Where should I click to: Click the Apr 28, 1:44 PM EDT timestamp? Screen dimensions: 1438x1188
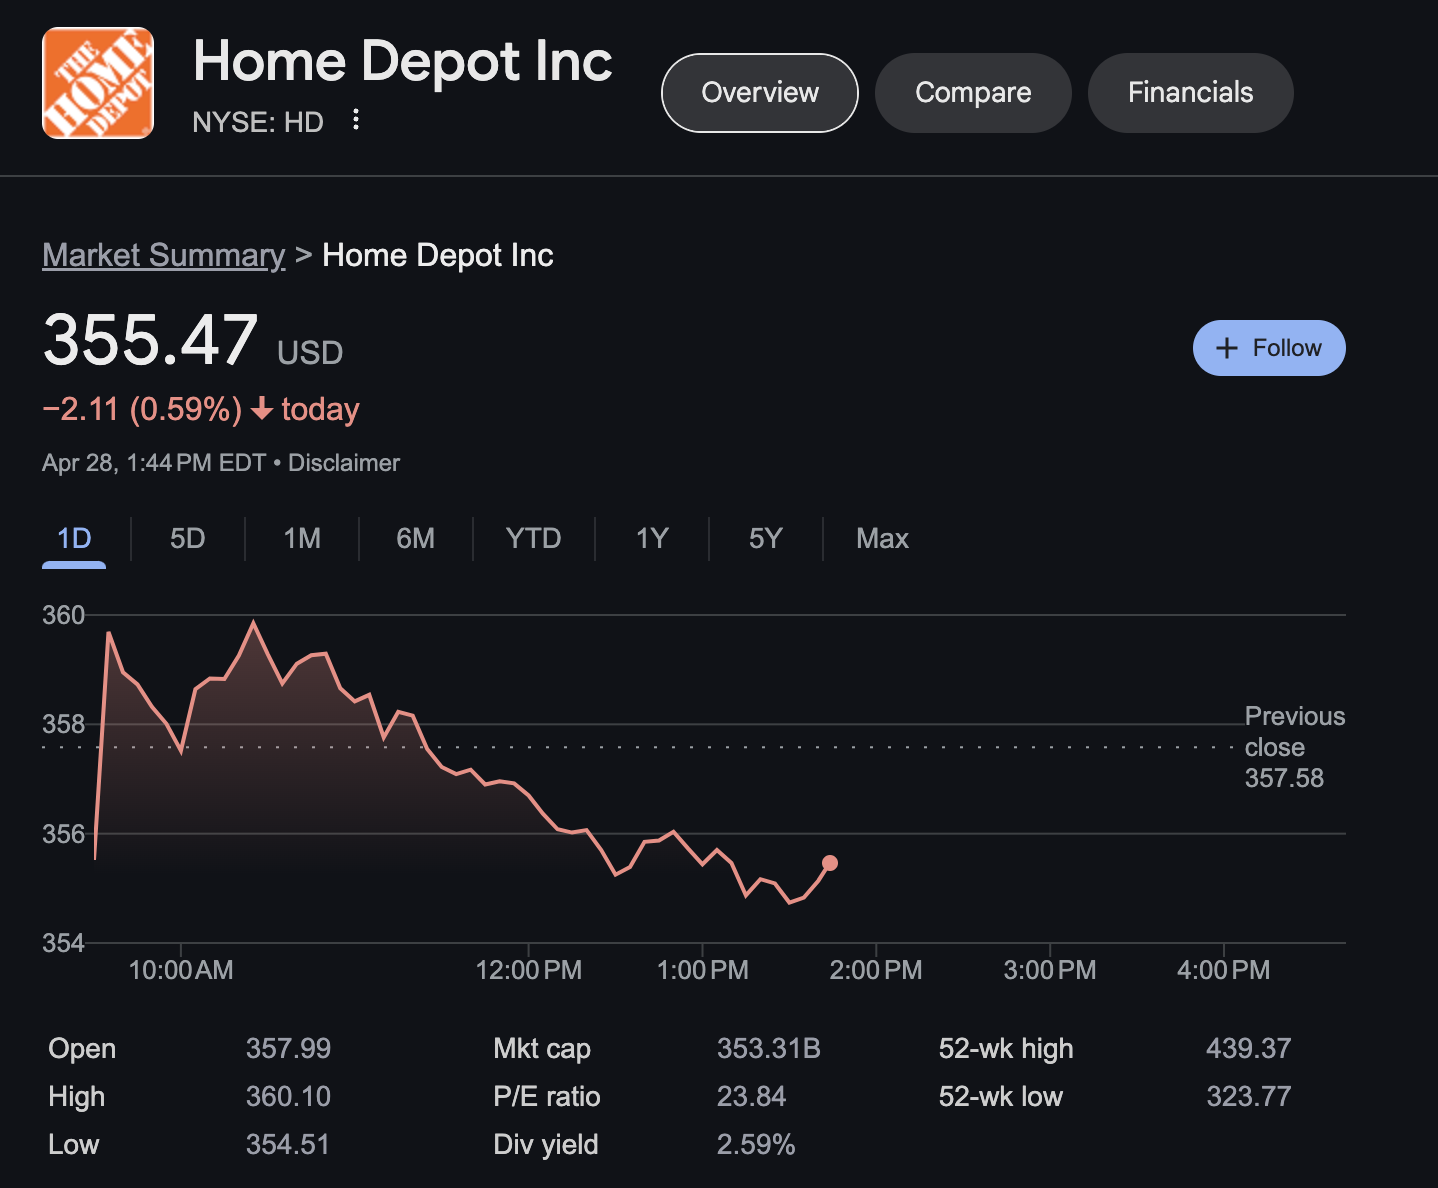[154, 463]
